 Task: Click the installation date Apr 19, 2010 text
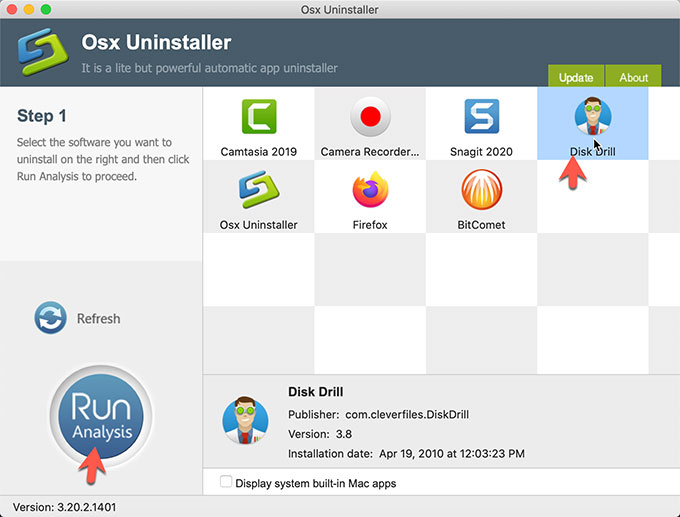click(x=452, y=454)
